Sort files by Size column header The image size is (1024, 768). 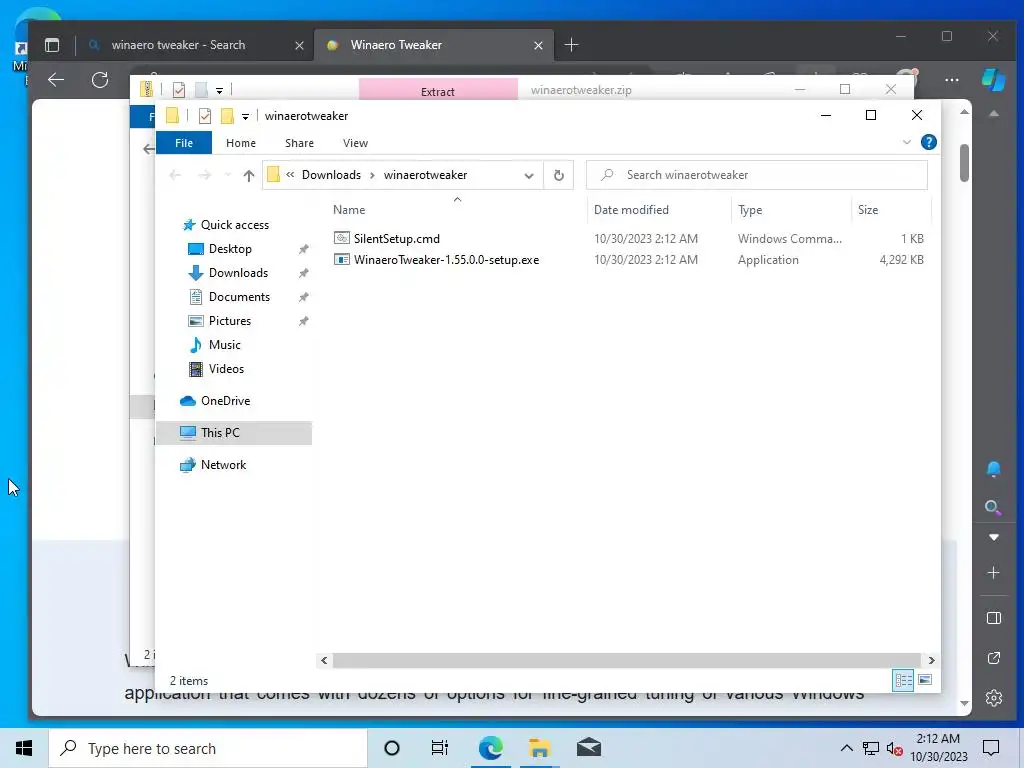pyautogui.click(x=867, y=210)
